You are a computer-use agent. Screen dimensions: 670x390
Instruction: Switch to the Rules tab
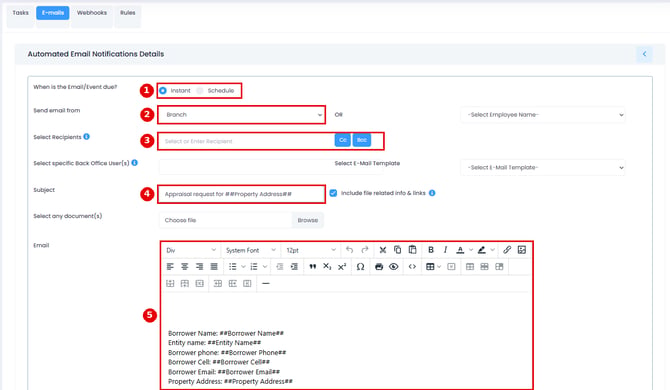[x=128, y=13]
